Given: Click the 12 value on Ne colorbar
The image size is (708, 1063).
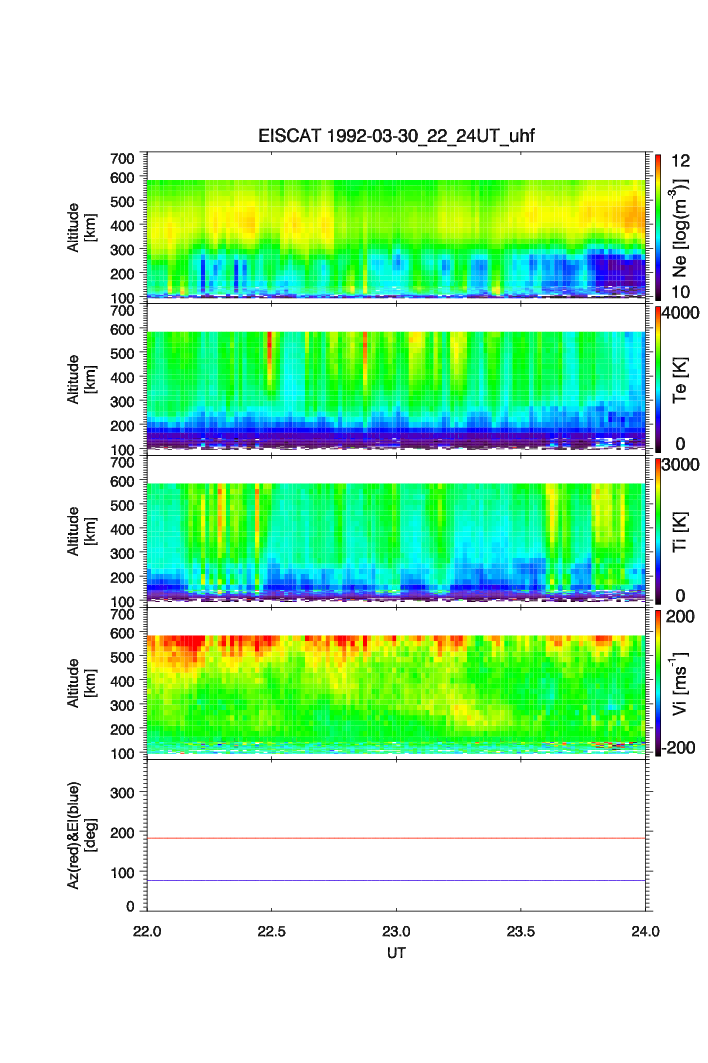Looking at the screenshot, I should [x=680, y=161].
